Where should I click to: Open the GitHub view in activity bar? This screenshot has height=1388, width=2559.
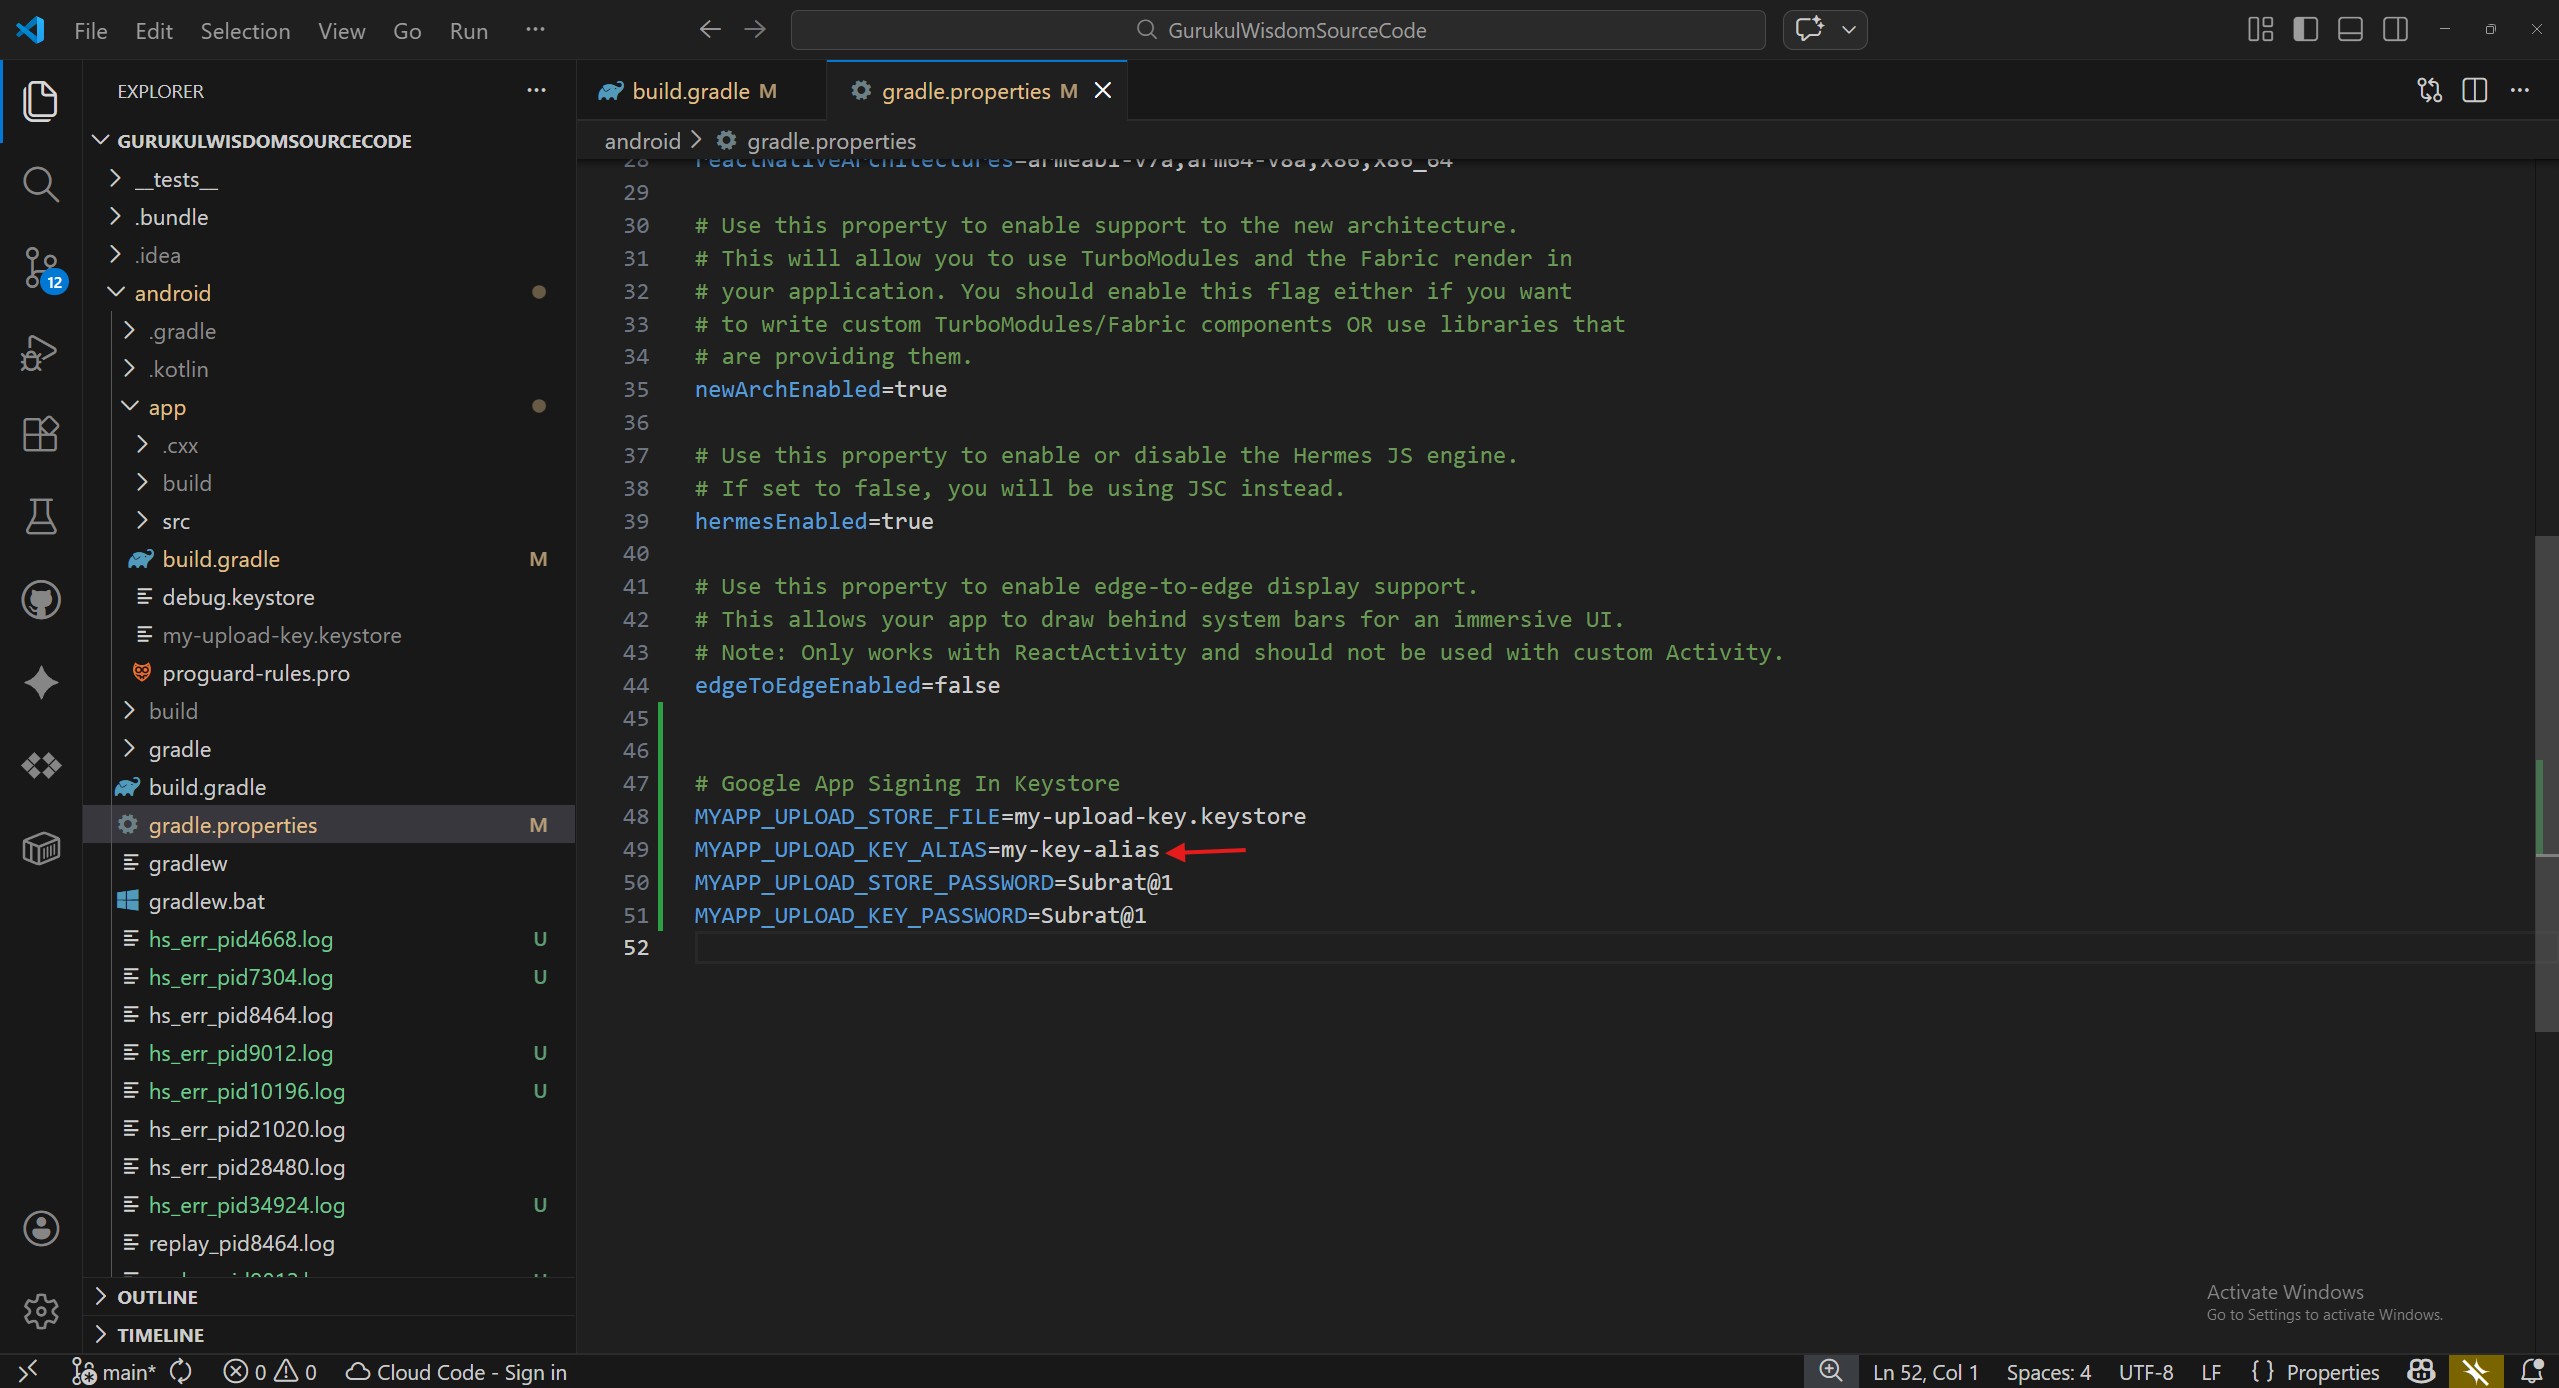40,600
